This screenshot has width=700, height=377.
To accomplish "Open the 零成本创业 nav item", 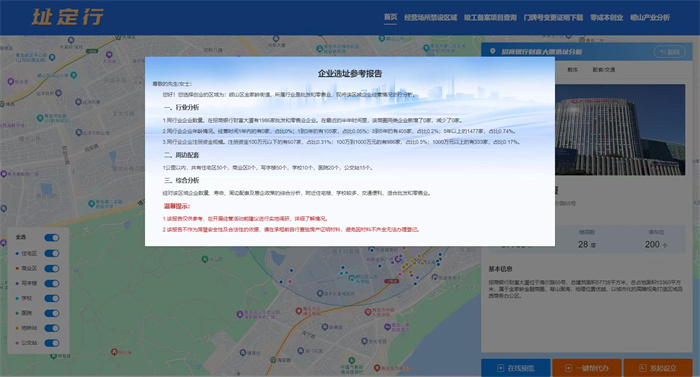I will pyautogui.click(x=606, y=17).
